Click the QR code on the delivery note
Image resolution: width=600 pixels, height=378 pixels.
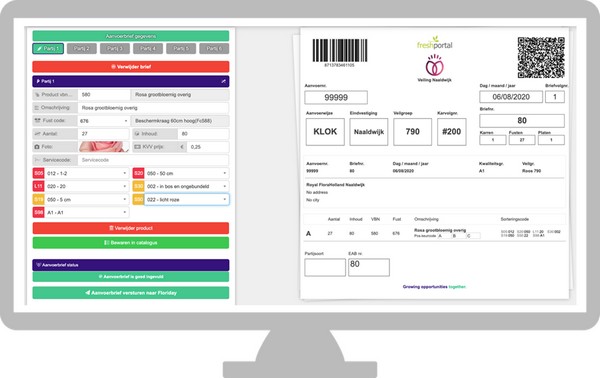tap(541, 57)
